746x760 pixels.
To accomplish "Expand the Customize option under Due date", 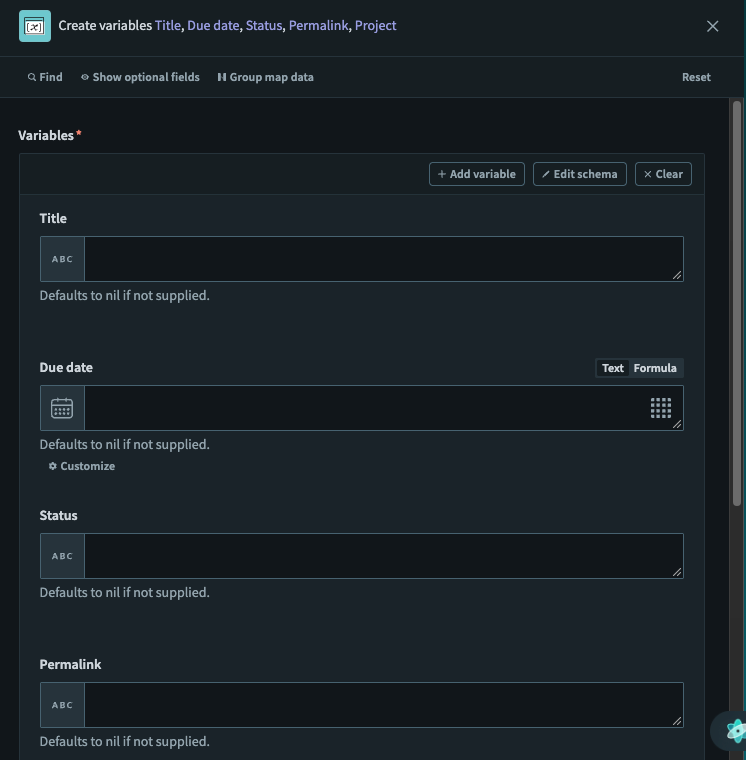I will pyautogui.click(x=82, y=466).
